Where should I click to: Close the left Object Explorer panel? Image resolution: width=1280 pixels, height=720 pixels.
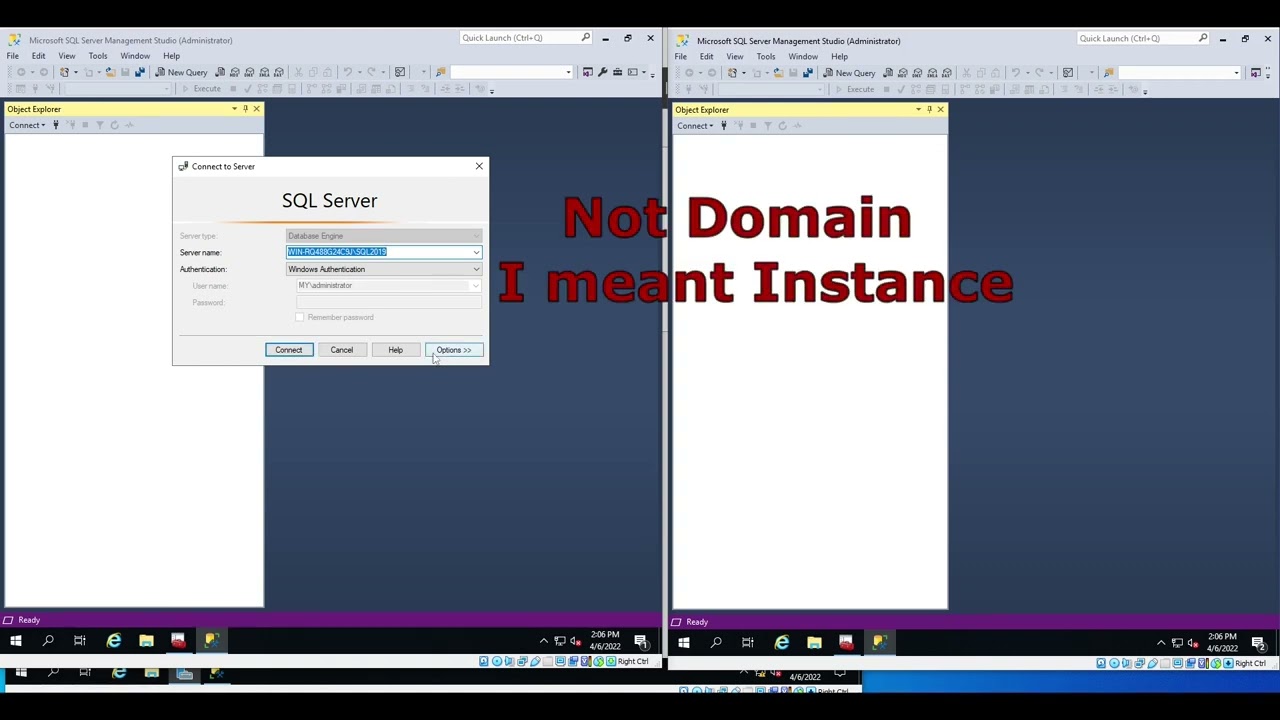256,109
